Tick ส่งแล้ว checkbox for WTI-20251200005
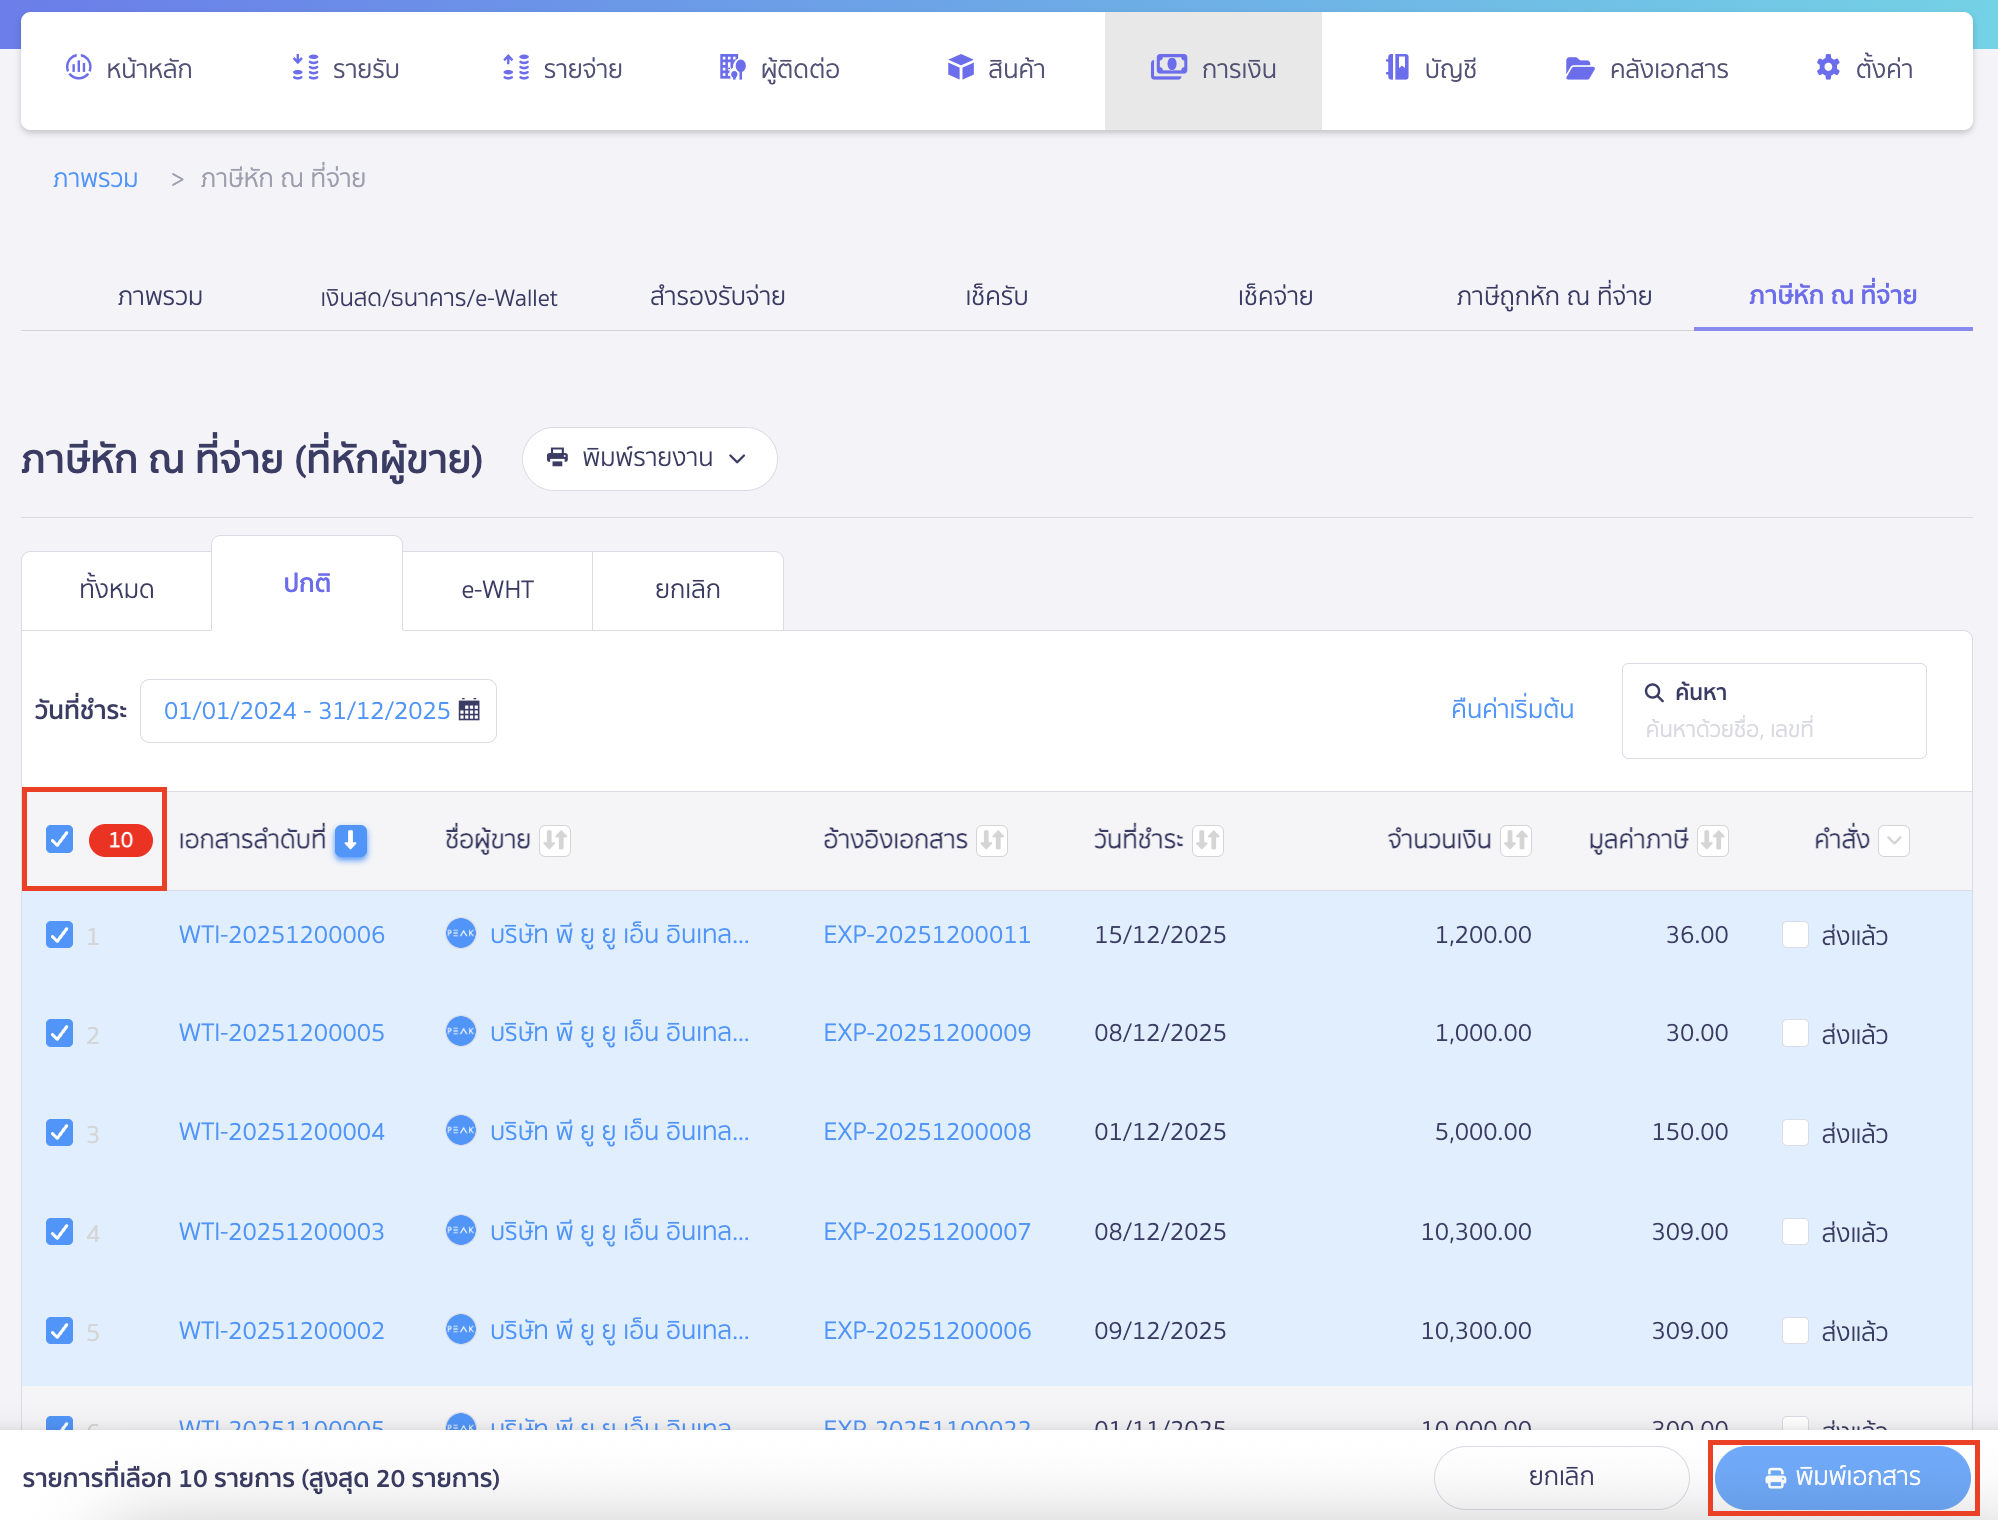This screenshot has width=1998, height=1520. click(x=1795, y=1033)
